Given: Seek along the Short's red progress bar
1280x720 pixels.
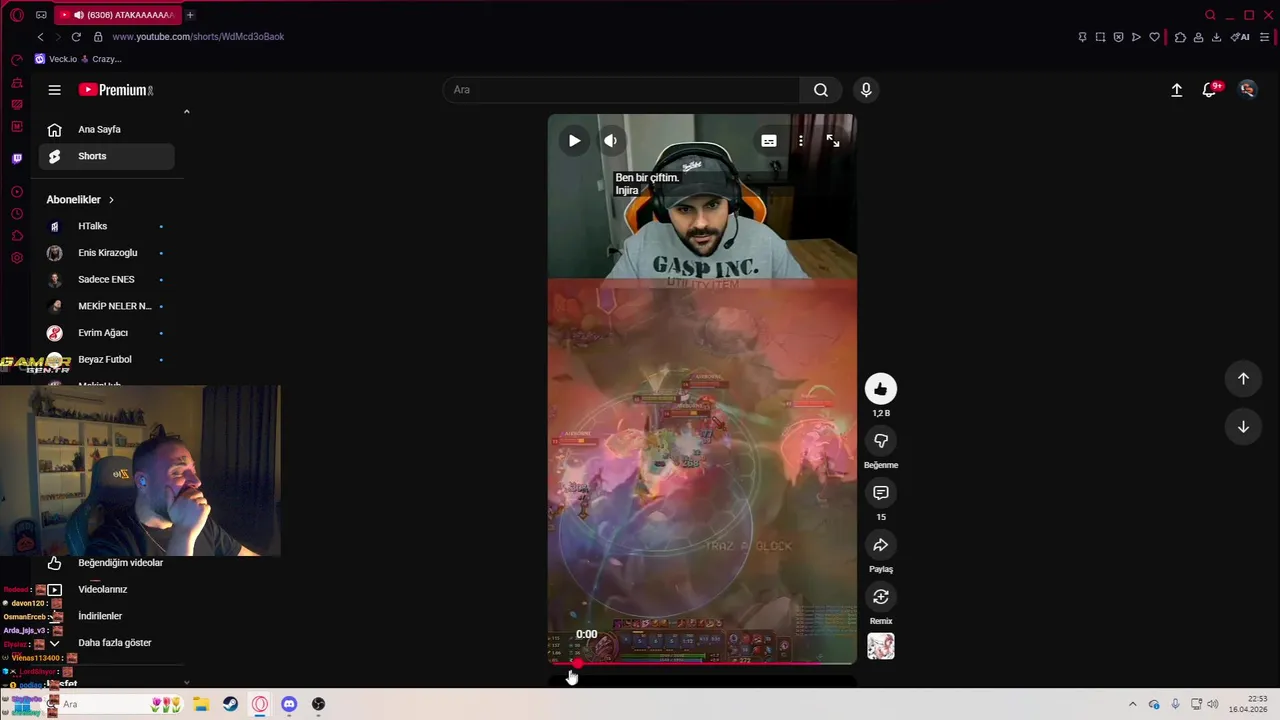Looking at the screenshot, I should [702, 662].
